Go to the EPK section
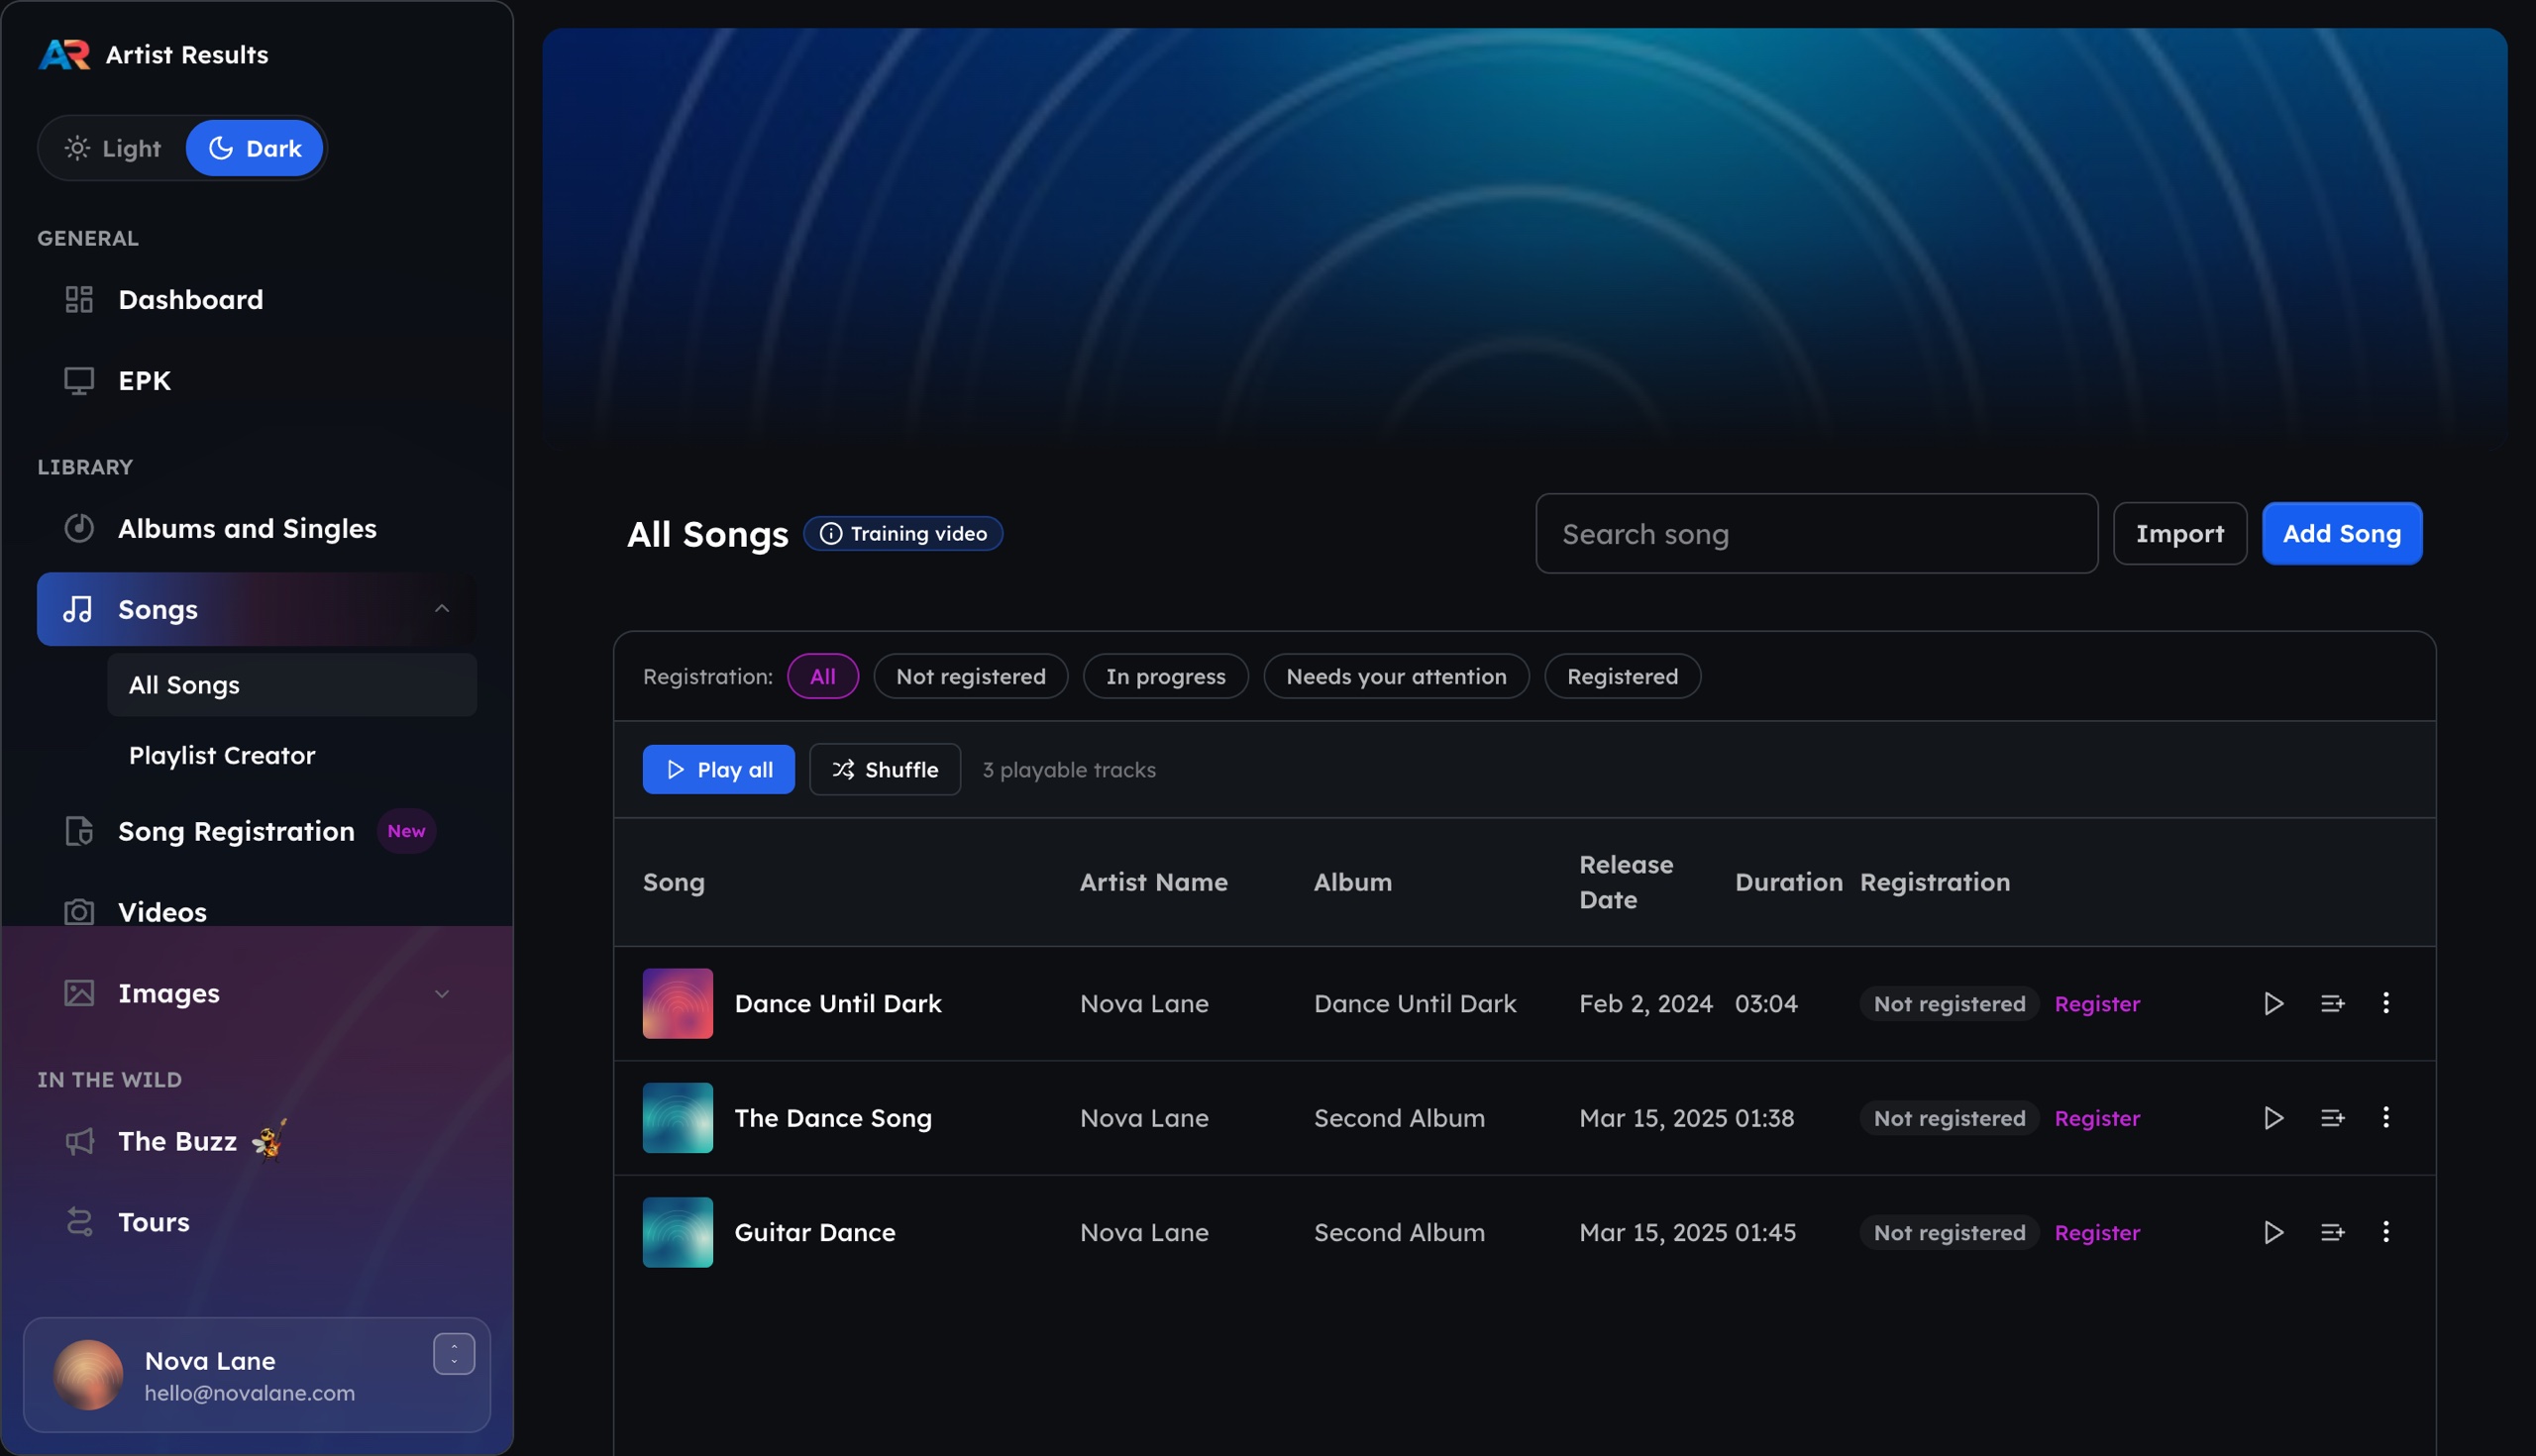The image size is (2536, 1456). (x=257, y=380)
